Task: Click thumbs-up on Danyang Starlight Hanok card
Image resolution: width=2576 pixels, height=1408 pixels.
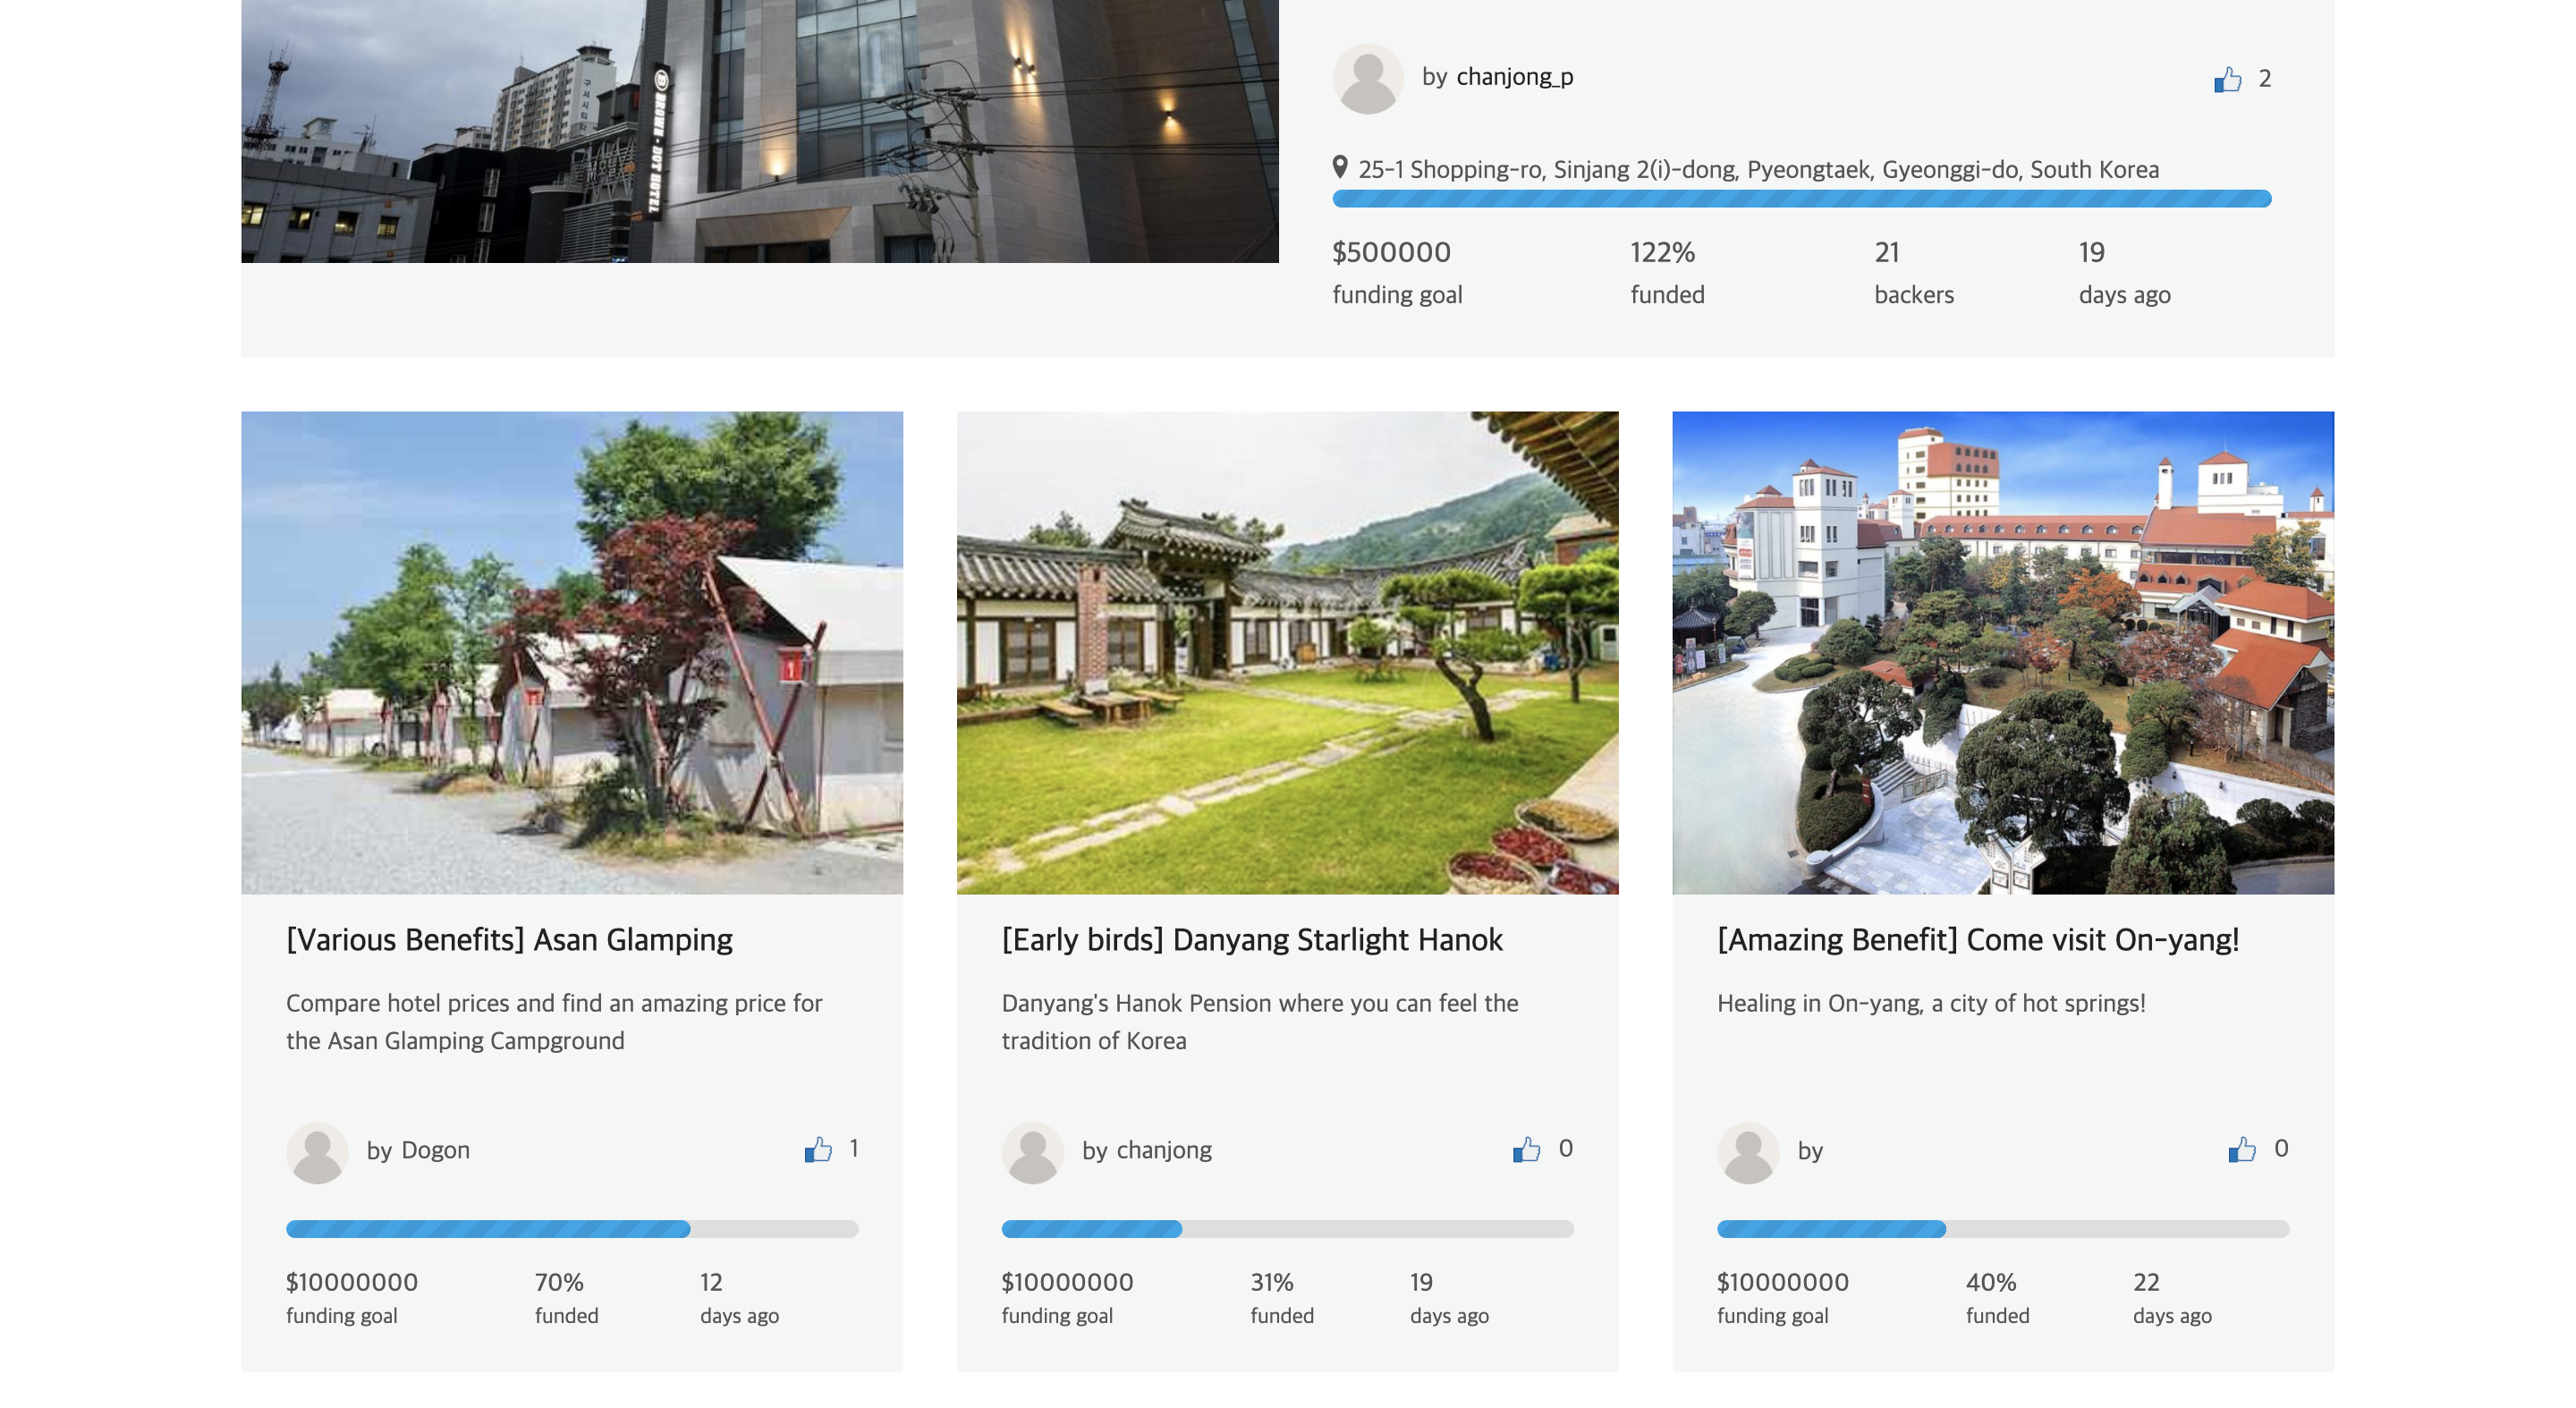Action: click(x=1526, y=1149)
